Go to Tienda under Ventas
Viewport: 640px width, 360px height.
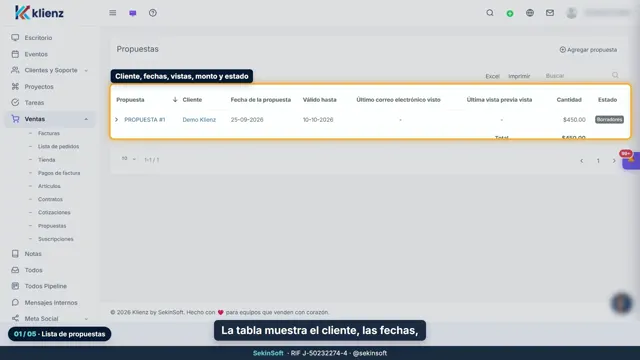[x=47, y=160]
